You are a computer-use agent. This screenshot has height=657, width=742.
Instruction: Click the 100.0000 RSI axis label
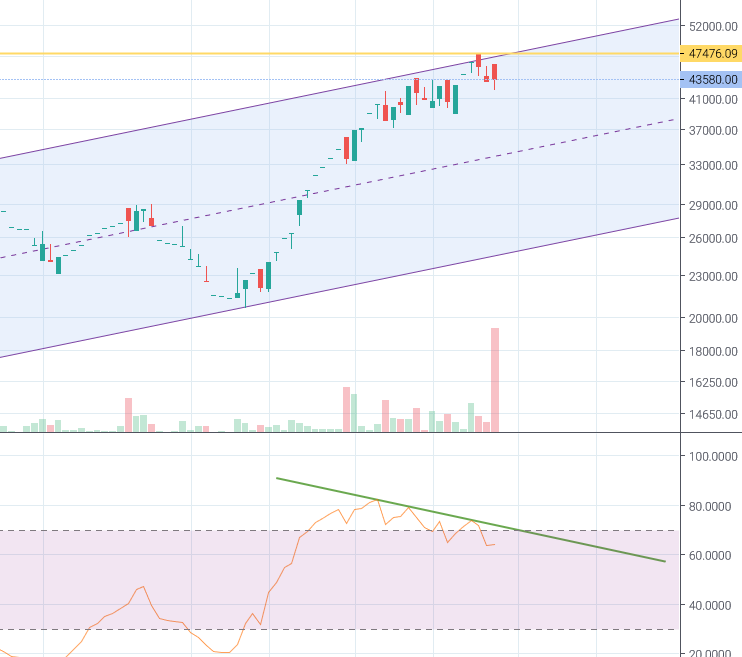(x=713, y=456)
